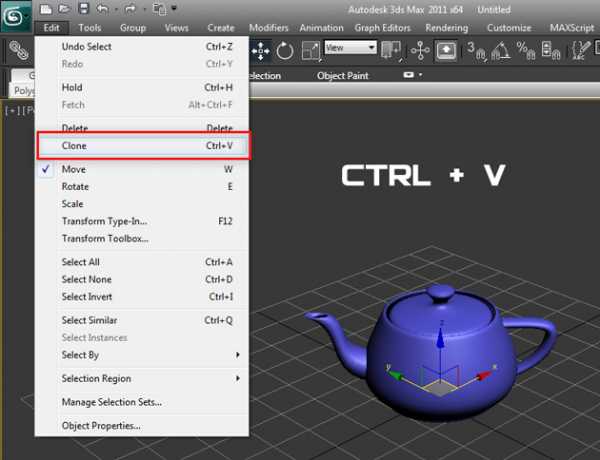Screen dimensions: 600x460
Task: Choose Delete from the Edit menu
Action: (142, 128)
